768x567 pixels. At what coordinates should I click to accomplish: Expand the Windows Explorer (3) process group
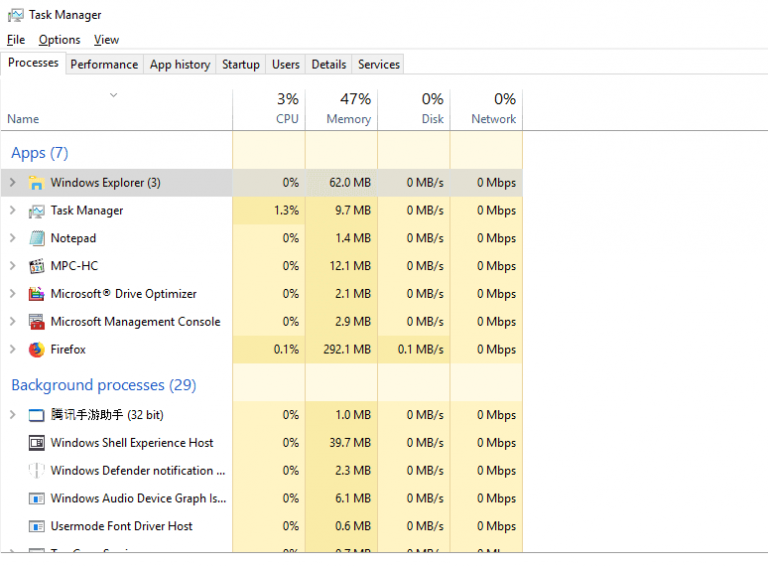[x=13, y=183]
